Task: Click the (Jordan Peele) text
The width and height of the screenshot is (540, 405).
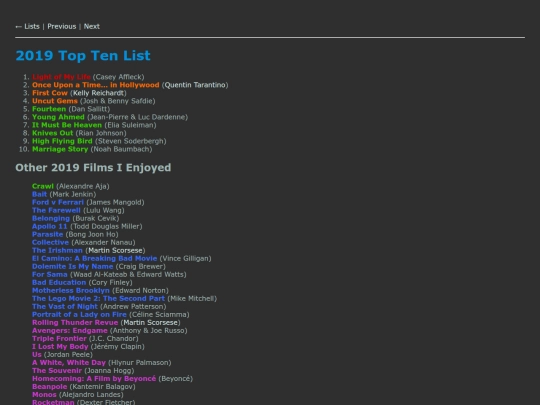Action: [x=68, y=355]
